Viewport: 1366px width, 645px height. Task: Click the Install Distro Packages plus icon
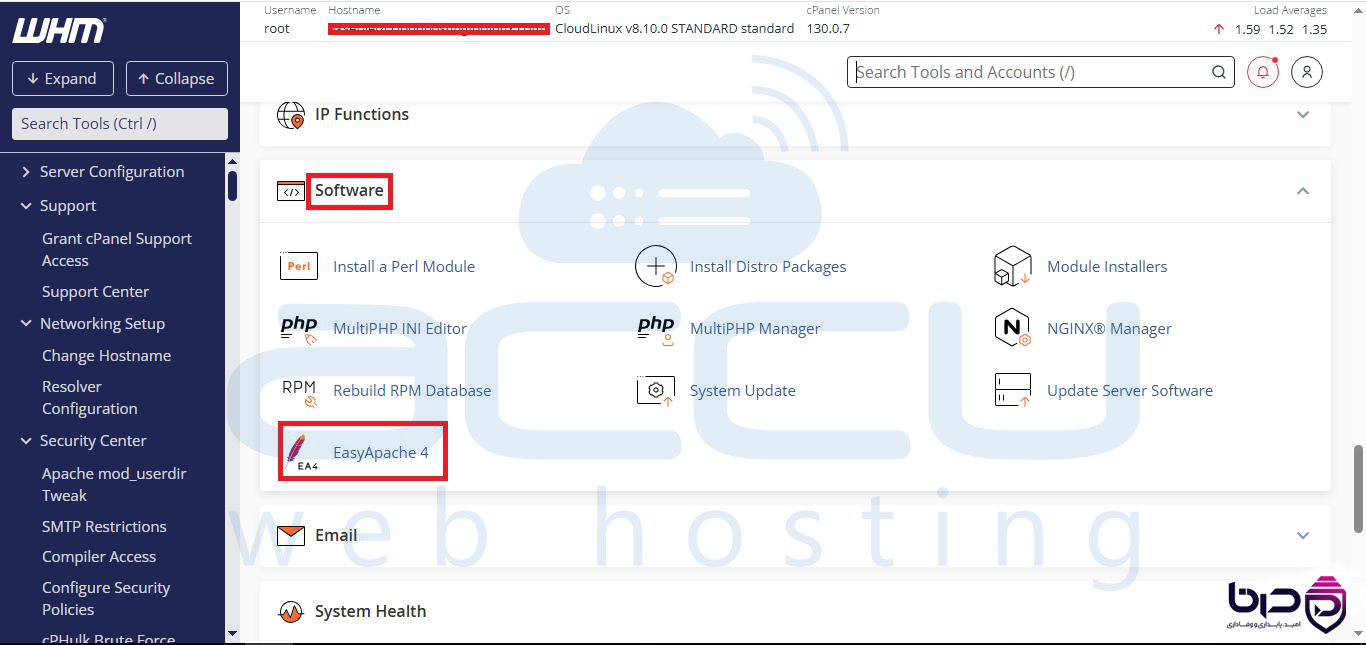point(656,266)
